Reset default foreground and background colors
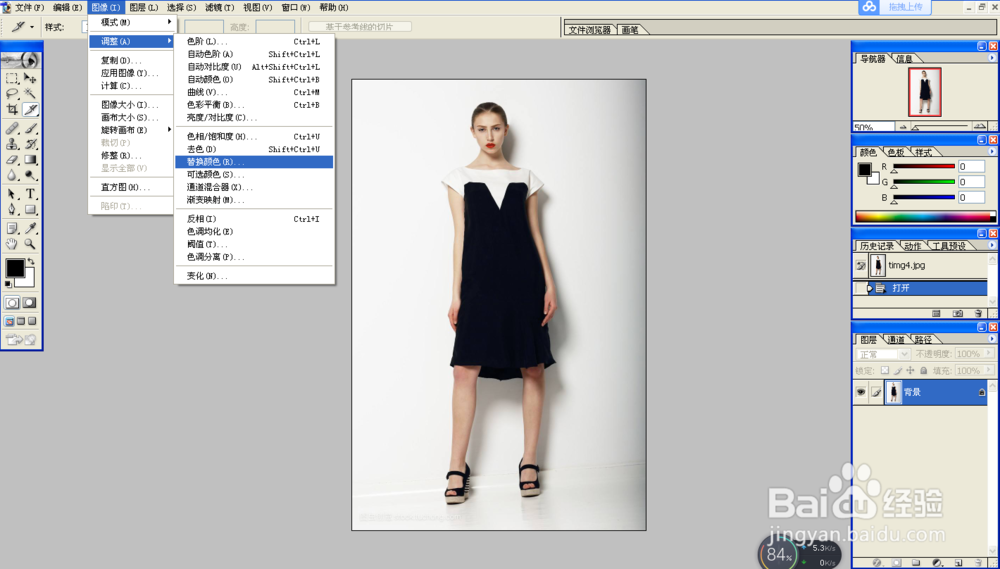1000x569 pixels. pyautogui.click(x=8, y=284)
